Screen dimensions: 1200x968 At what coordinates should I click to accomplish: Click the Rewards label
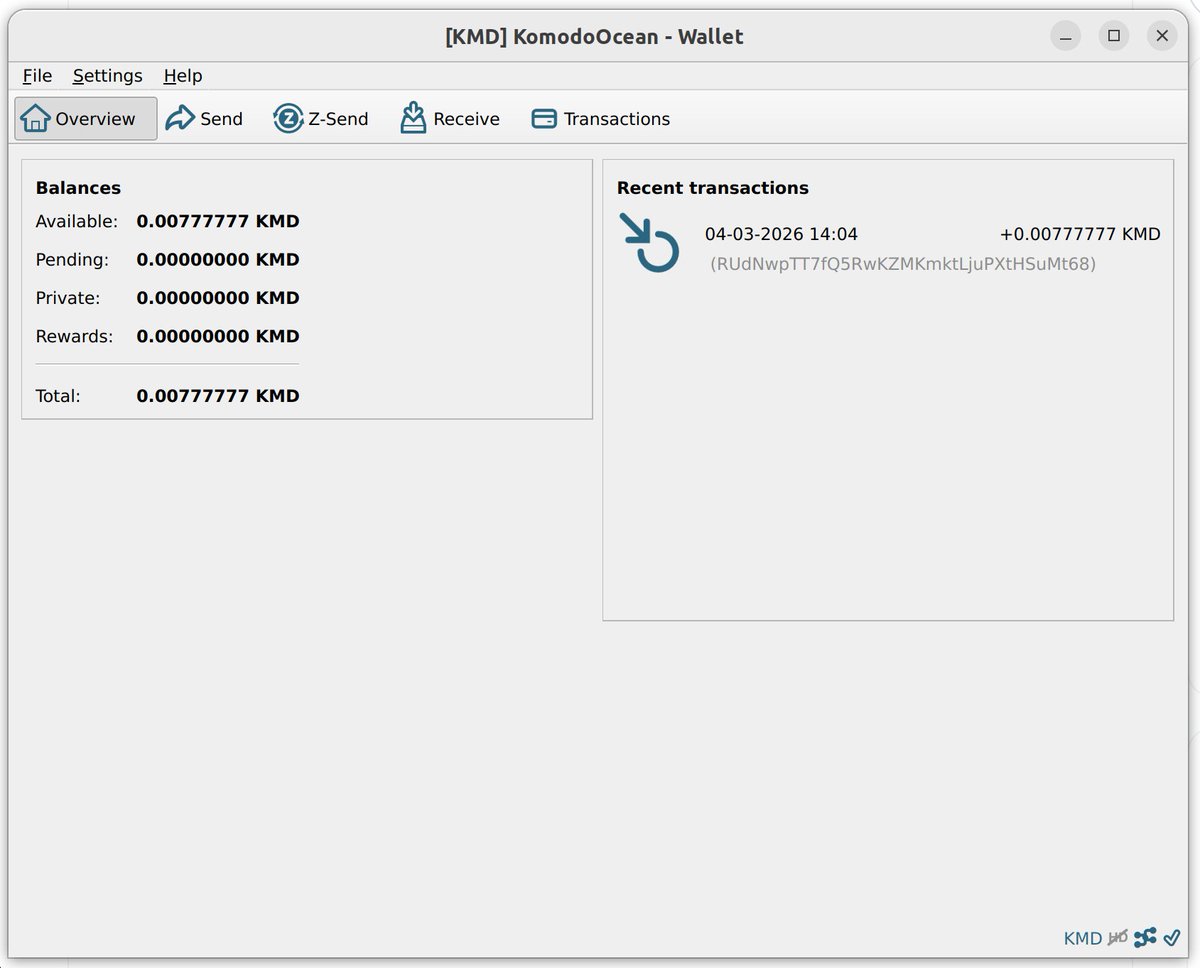75,336
